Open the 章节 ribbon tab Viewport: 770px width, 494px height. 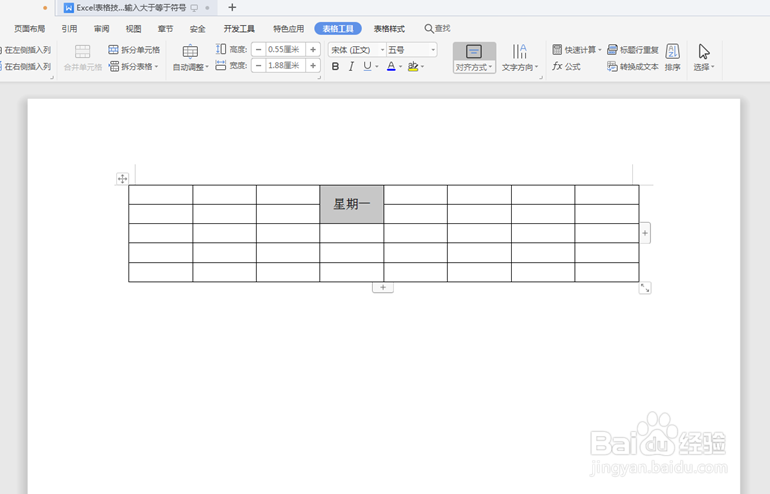click(x=165, y=29)
